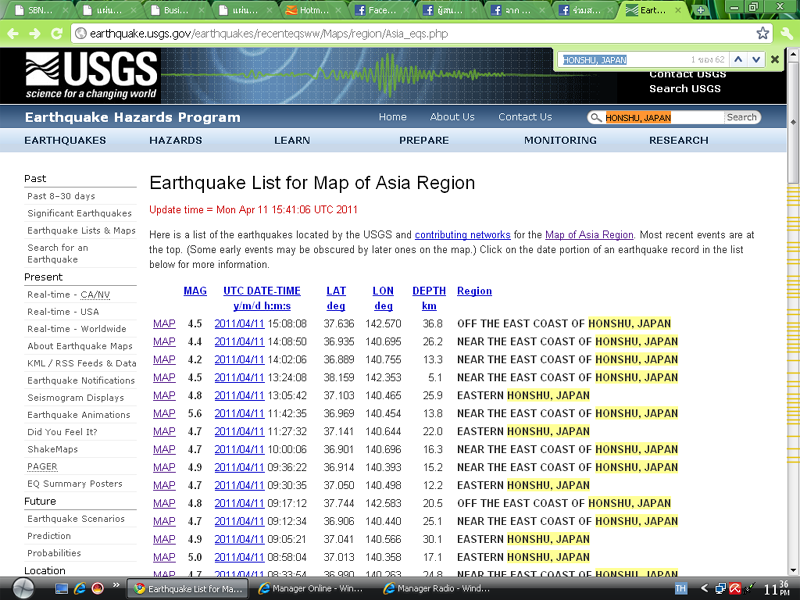
Task: Click the Search button on USGS bar
Action: [741, 117]
